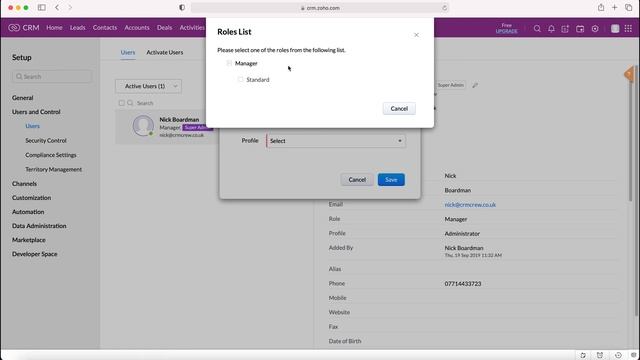The height and width of the screenshot is (360, 640).
Task: Click the orange side tab marker
Action: 629,74
